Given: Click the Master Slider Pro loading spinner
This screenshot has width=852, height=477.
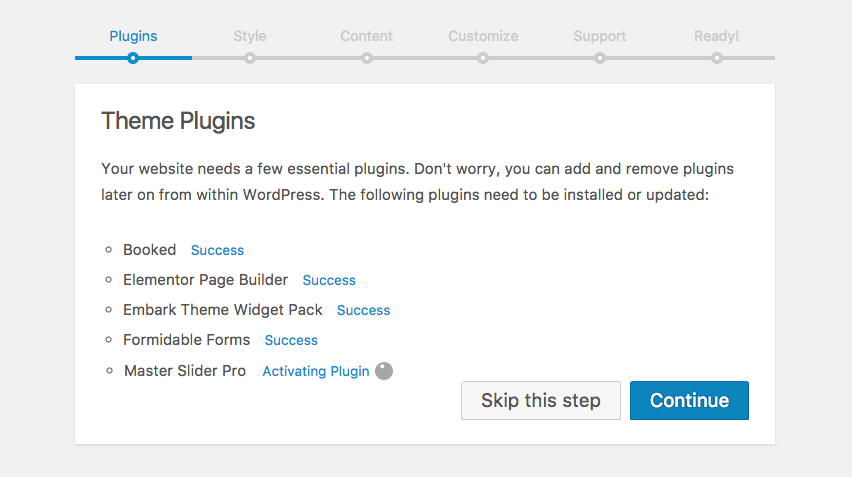Looking at the screenshot, I should [384, 371].
